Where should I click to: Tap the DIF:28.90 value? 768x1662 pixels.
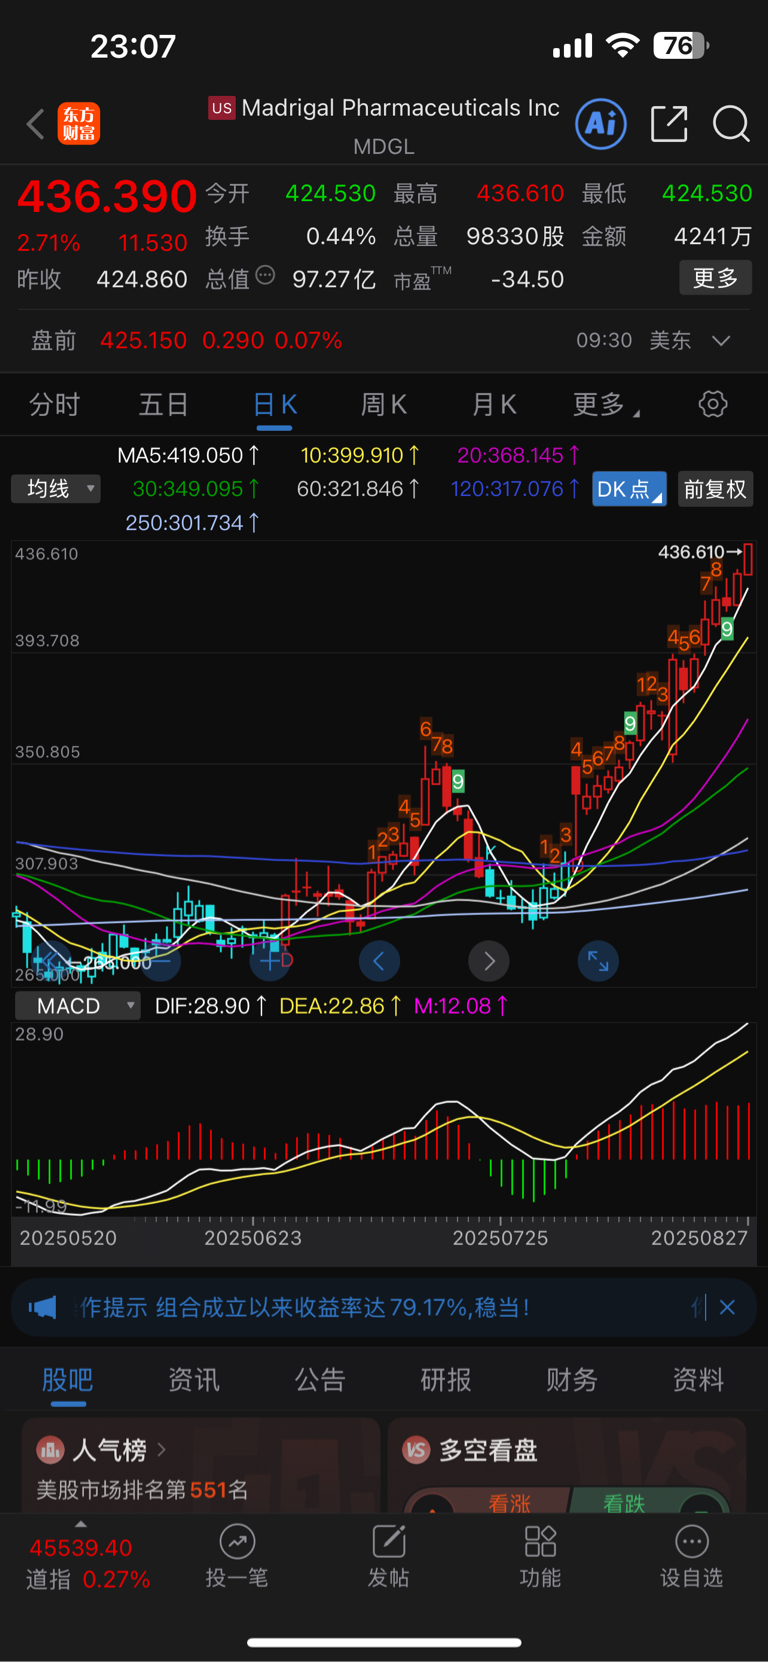pyautogui.click(x=211, y=1006)
